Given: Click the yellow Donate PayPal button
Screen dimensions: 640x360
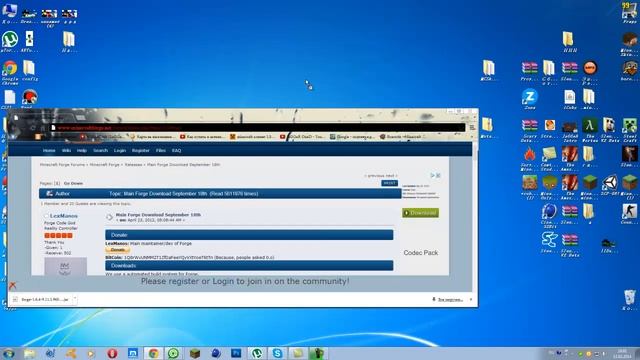Looking at the screenshot, I should (x=118, y=250).
